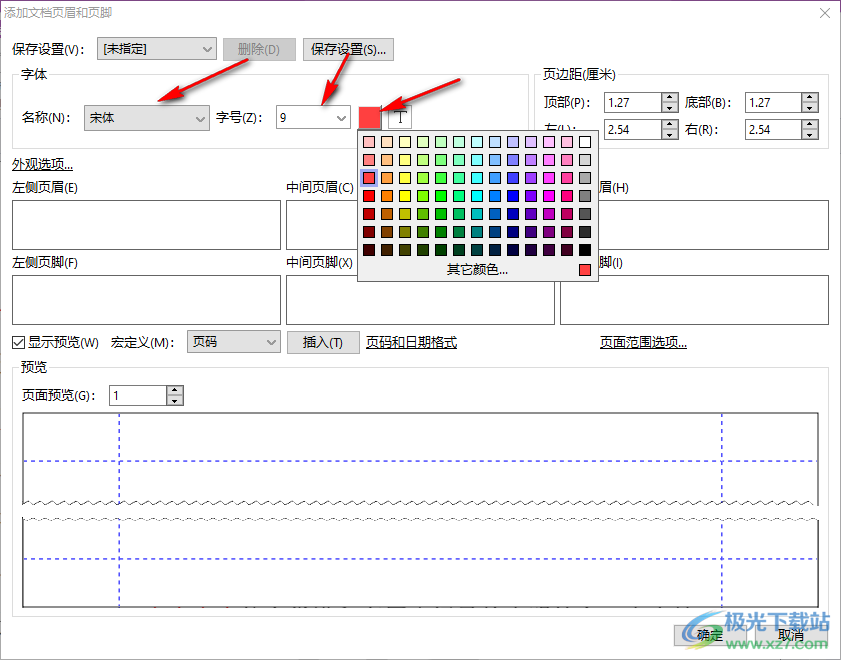The image size is (841, 660).
Task: Cancel with 取消 button
Action: [x=791, y=635]
